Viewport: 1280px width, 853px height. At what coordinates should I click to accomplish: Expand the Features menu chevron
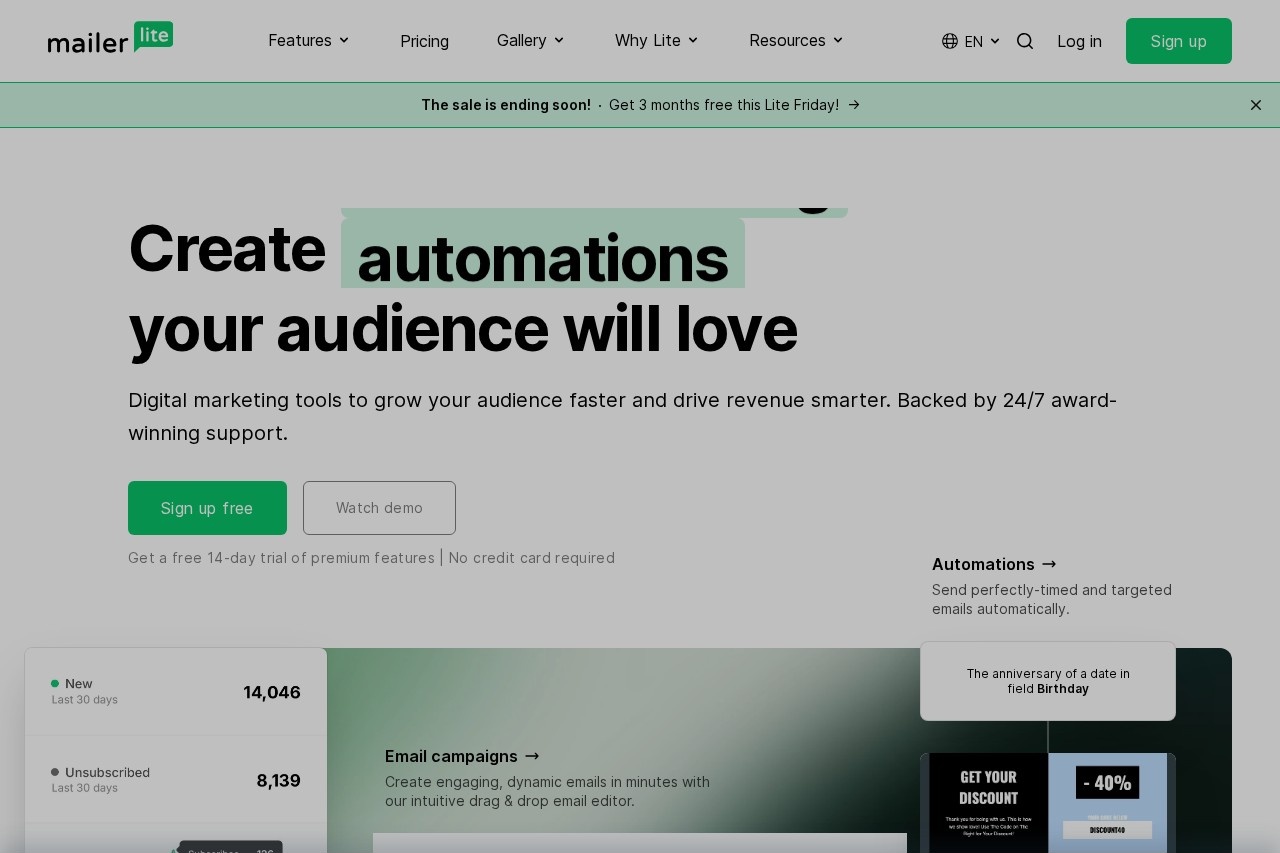tap(344, 40)
